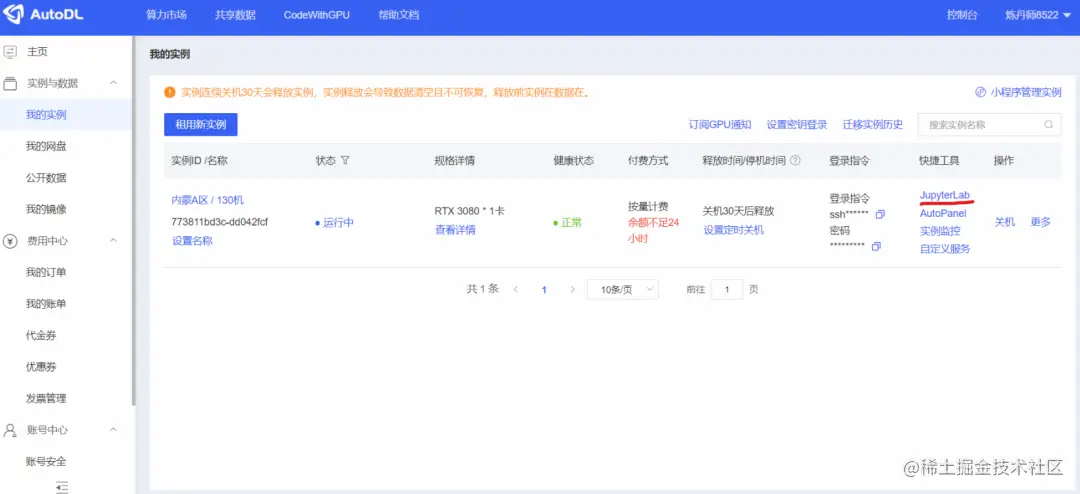Click the search magnifier icon
Screen dimensions: 1080x494
1048,125
